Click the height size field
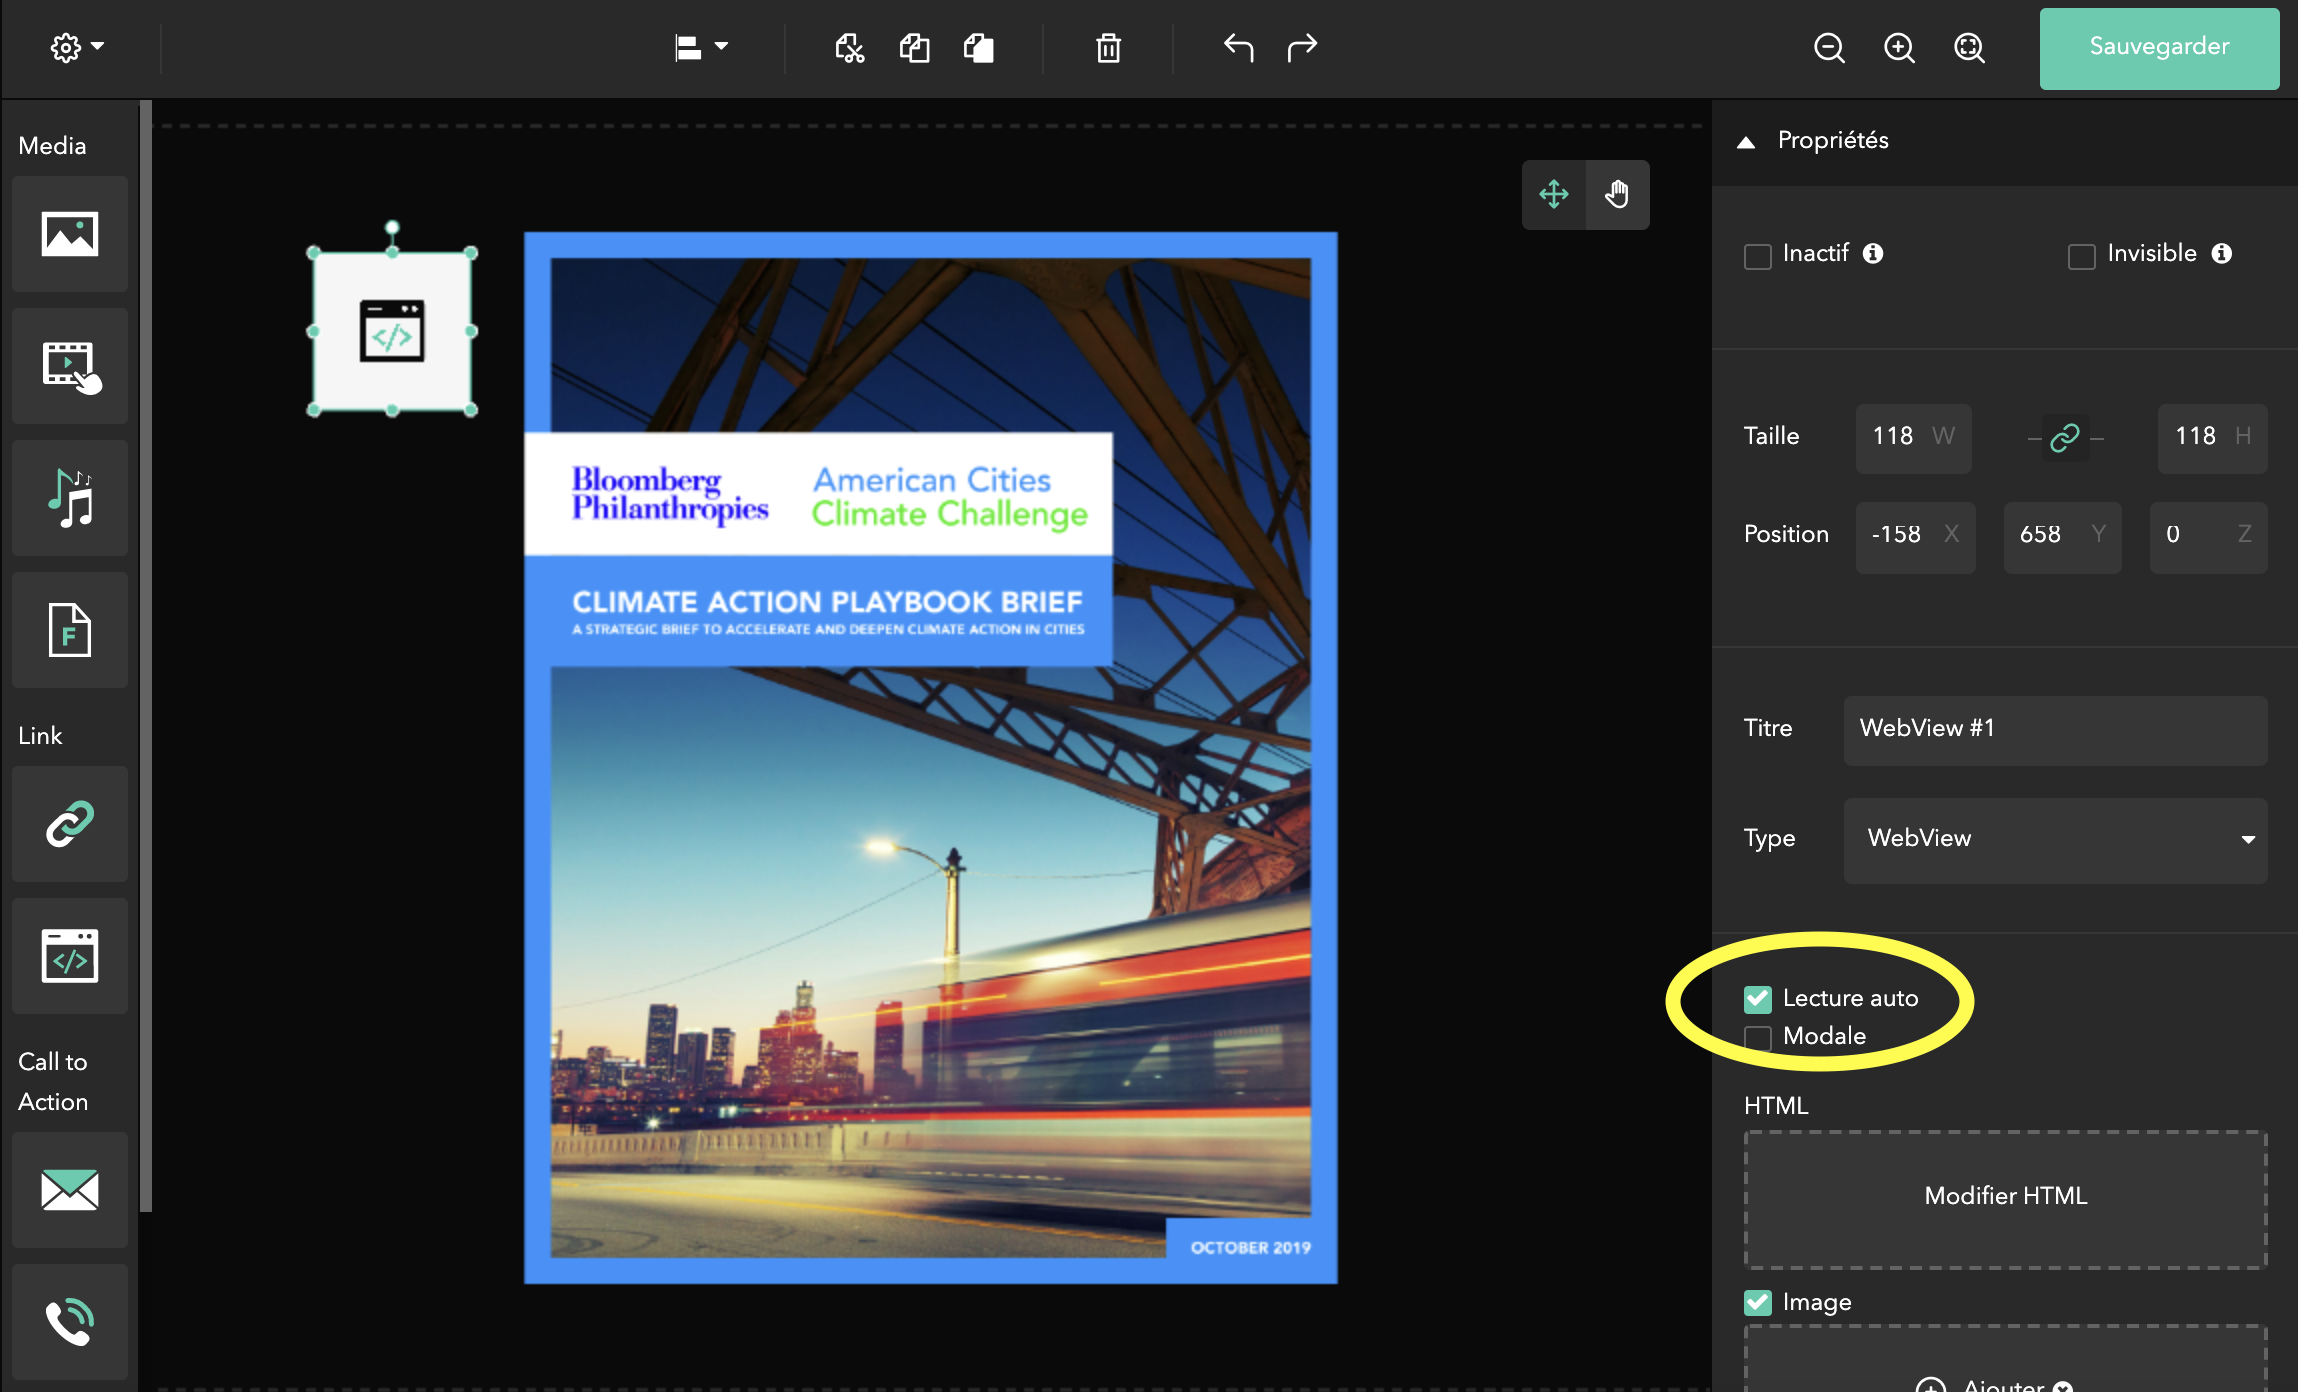This screenshot has height=1392, width=2298. point(2212,438)
